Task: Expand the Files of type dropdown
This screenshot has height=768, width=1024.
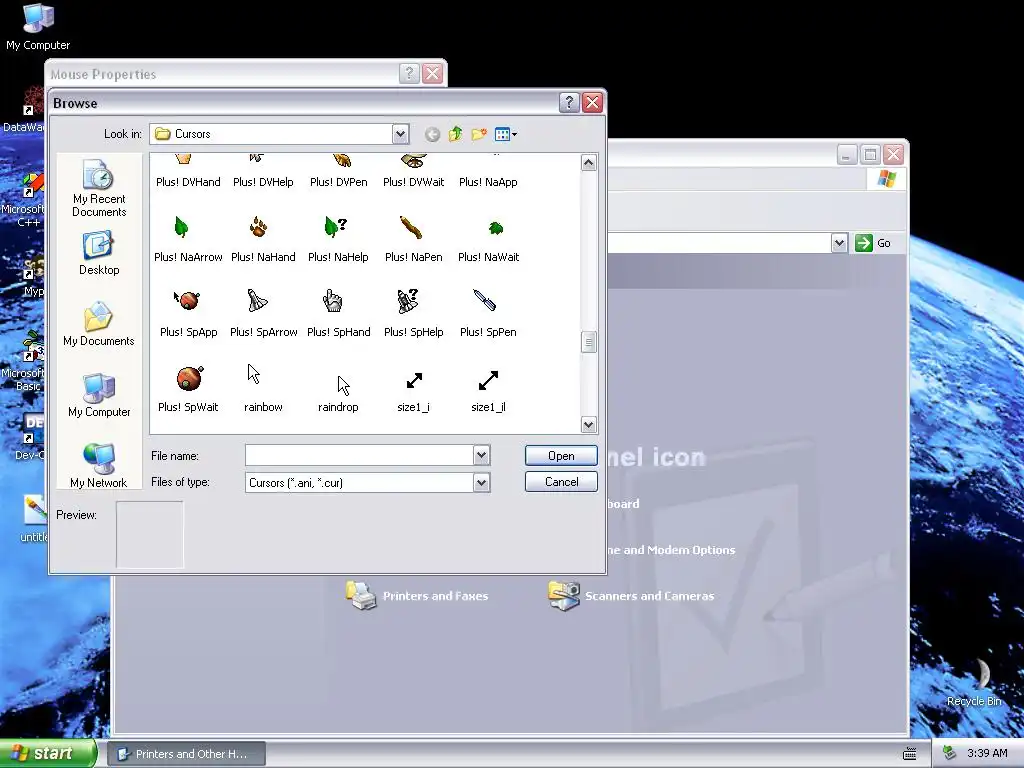Action: click(x=481, y=483)
